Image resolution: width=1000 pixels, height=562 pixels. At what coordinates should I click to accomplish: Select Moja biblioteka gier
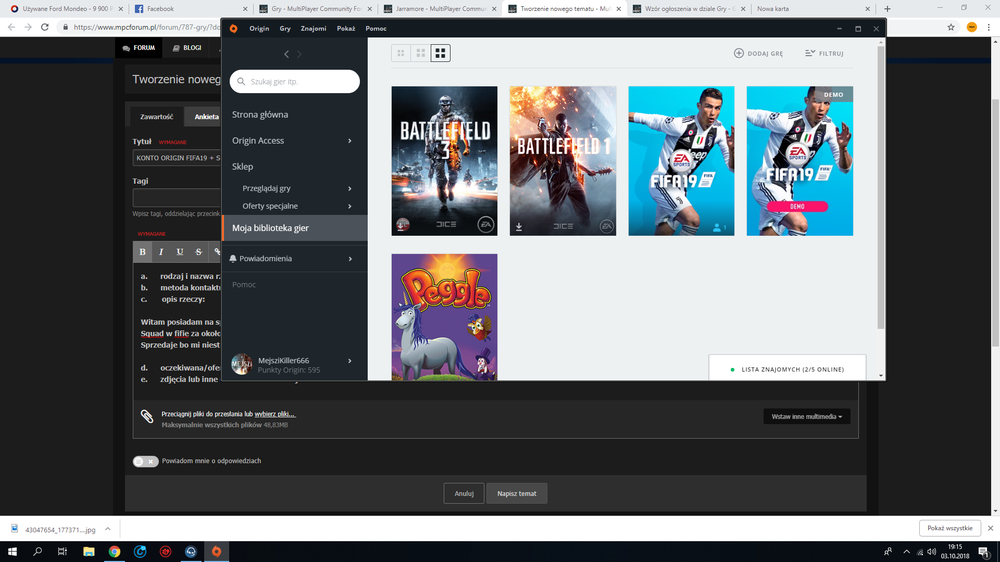tap(294, 228)
